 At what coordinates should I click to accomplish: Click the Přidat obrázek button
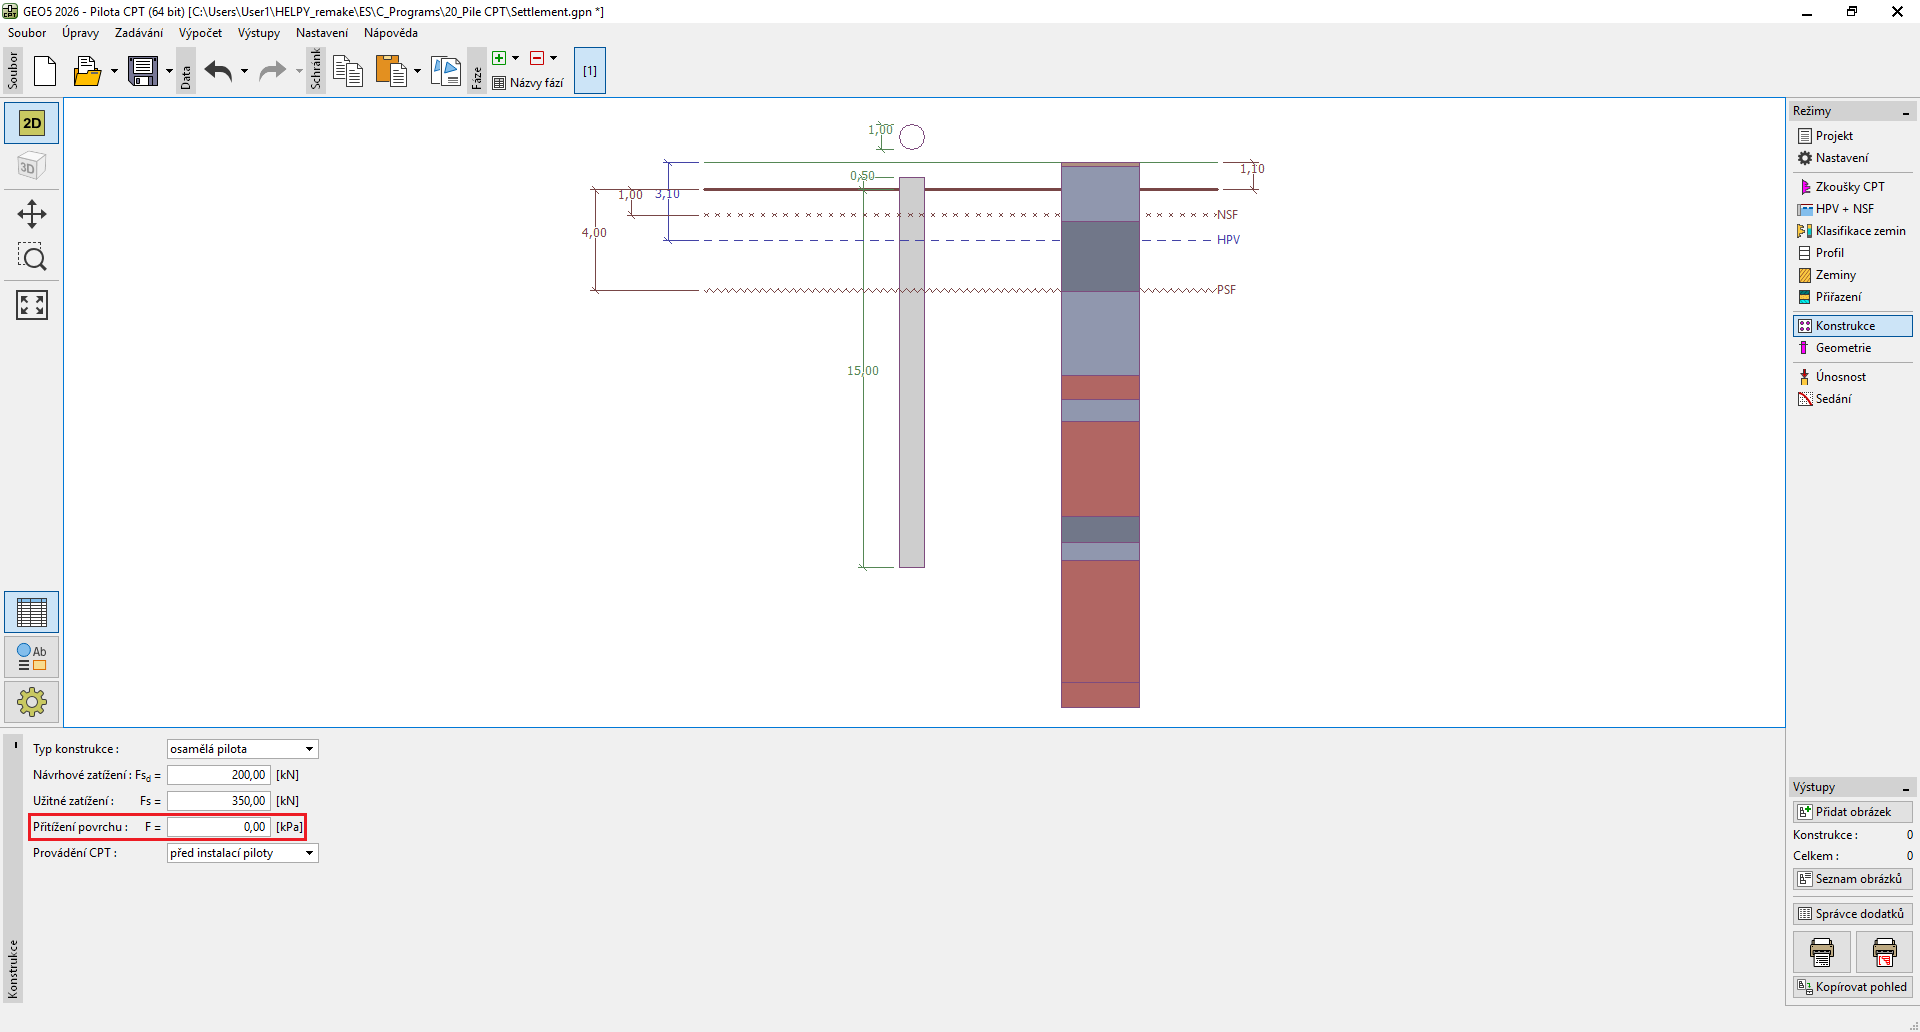click(x=1852, y=812)
